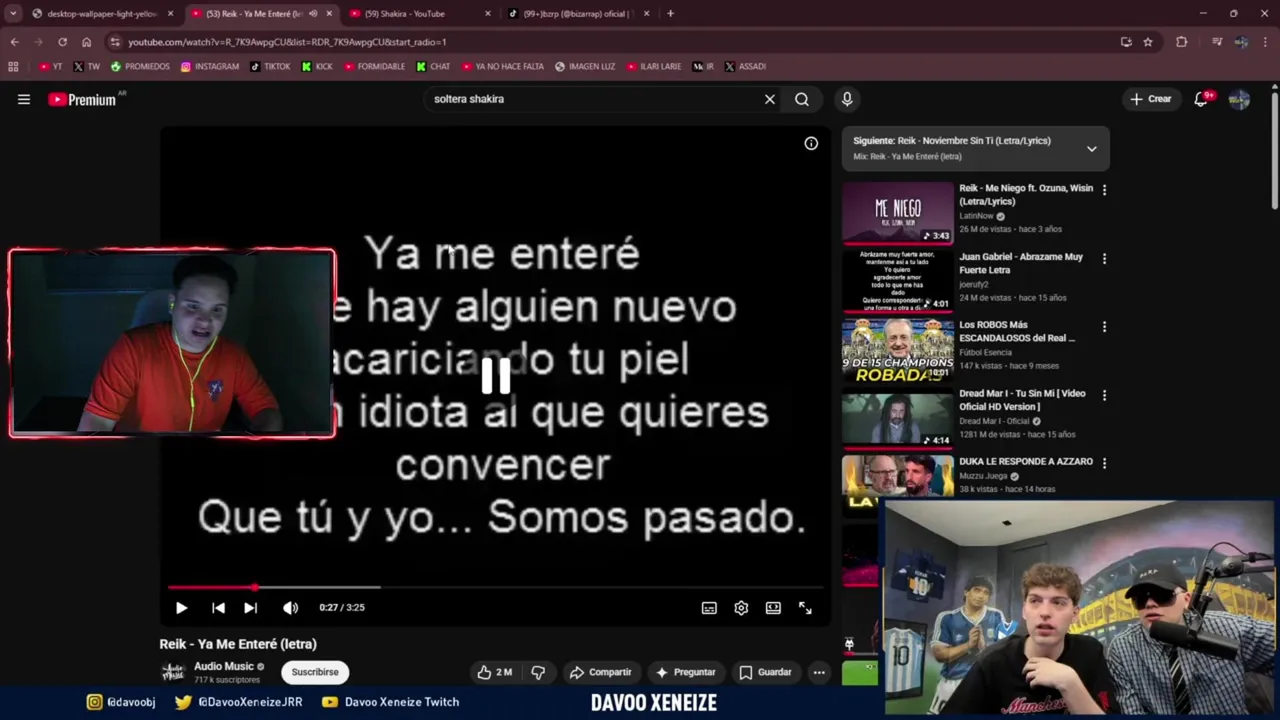Go to the browser home page

86,42
